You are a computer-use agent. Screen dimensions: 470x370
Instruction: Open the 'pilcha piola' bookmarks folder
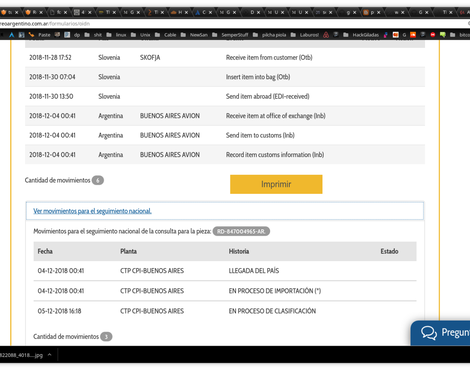tap(269, 35)
